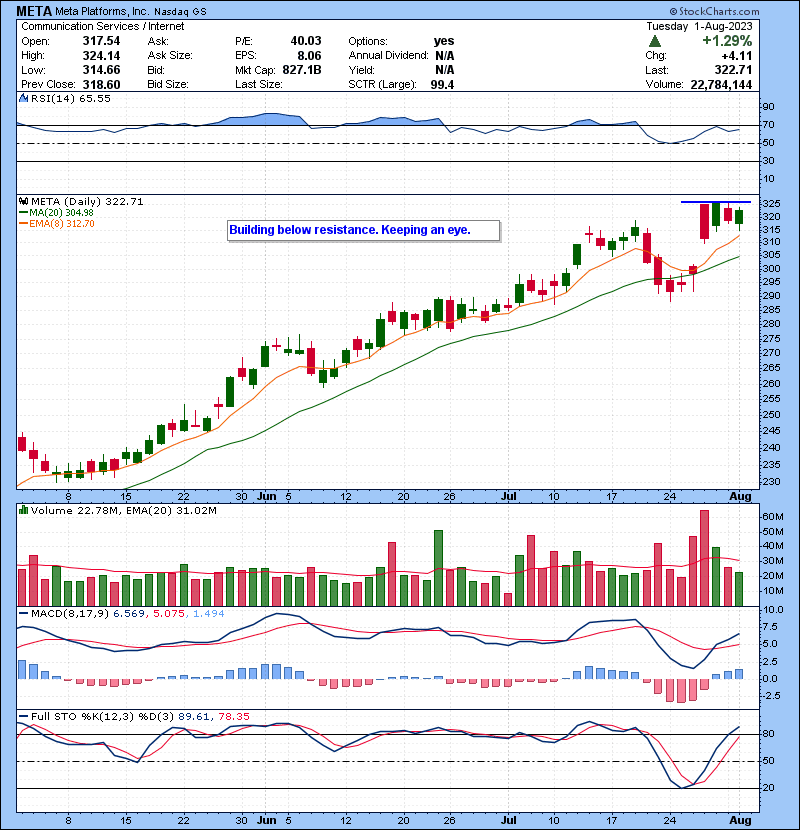Click the Low value 314.66

(101, 70)
